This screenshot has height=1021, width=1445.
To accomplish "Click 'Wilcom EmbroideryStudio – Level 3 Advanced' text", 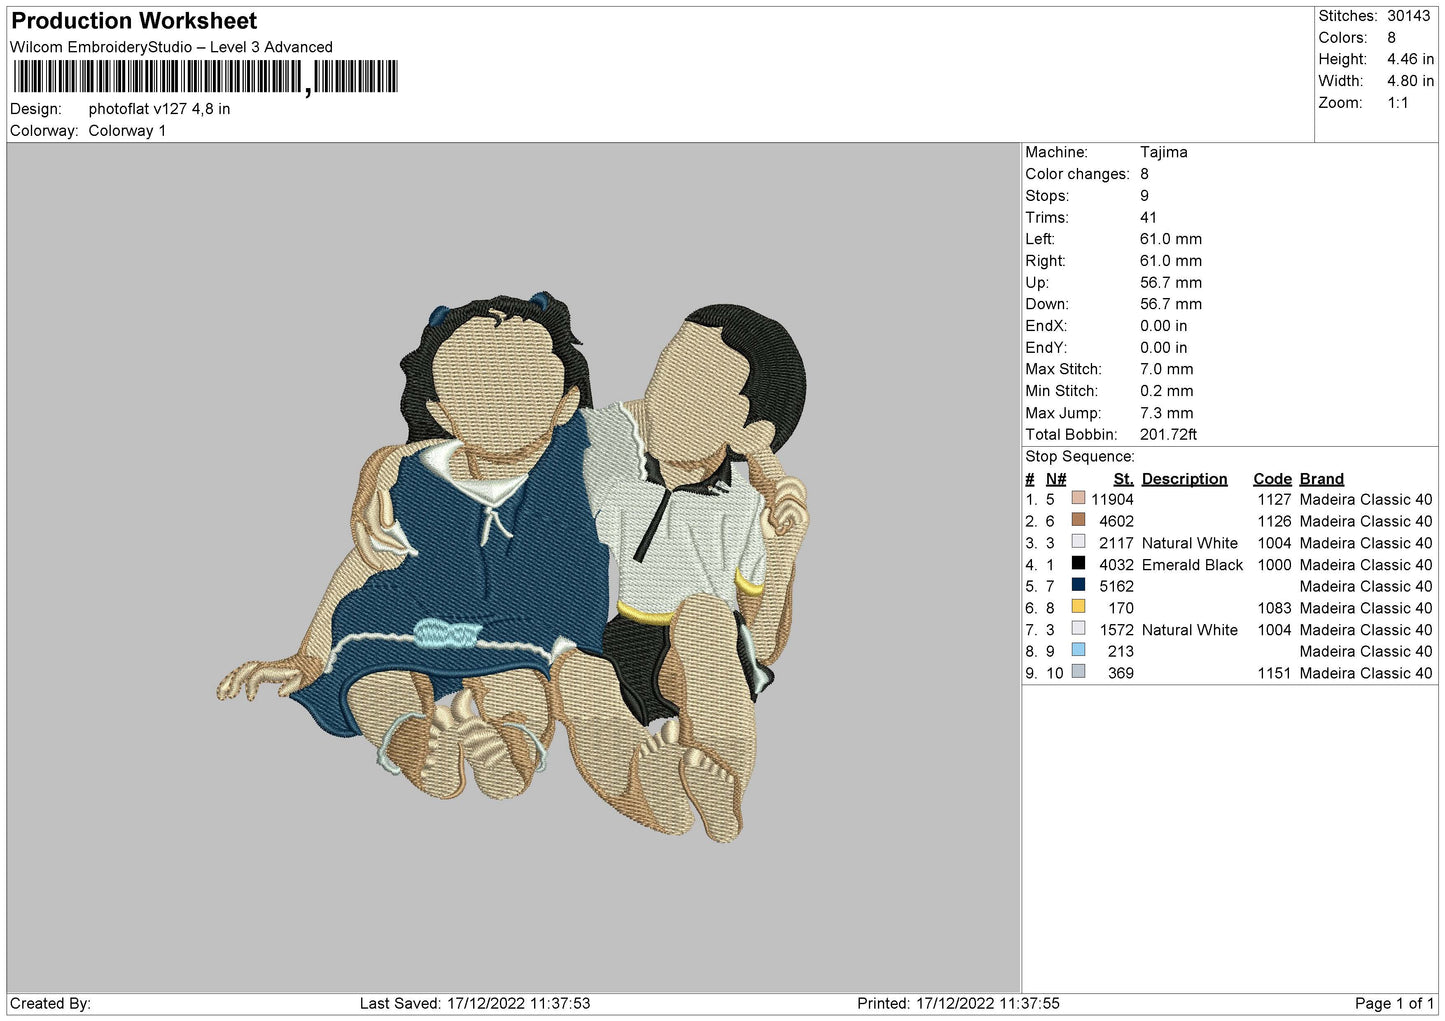I will (171, 47).
